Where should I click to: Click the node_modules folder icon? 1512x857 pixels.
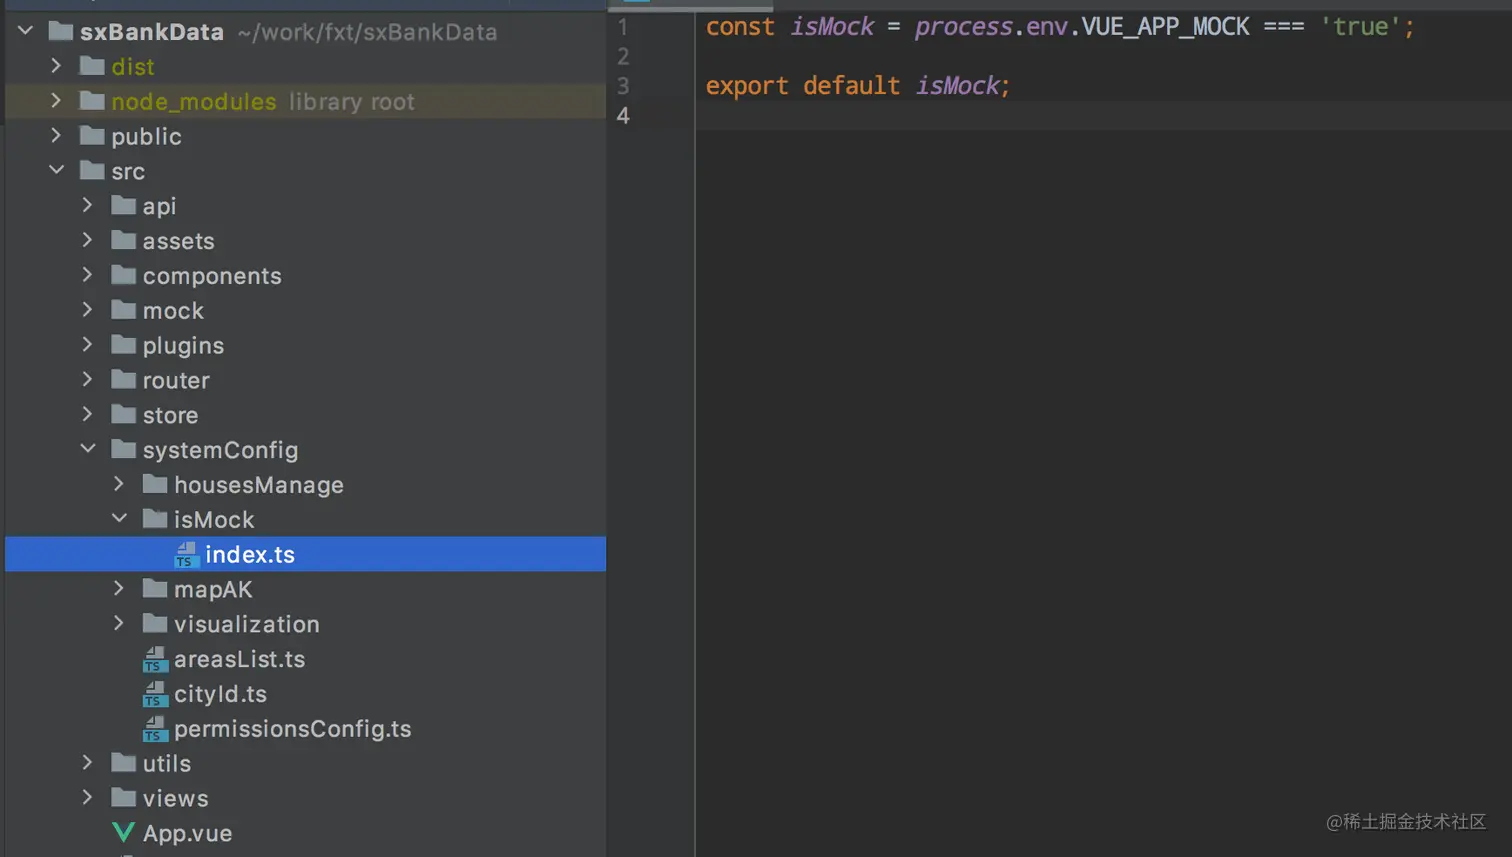(x=92, y=101)
